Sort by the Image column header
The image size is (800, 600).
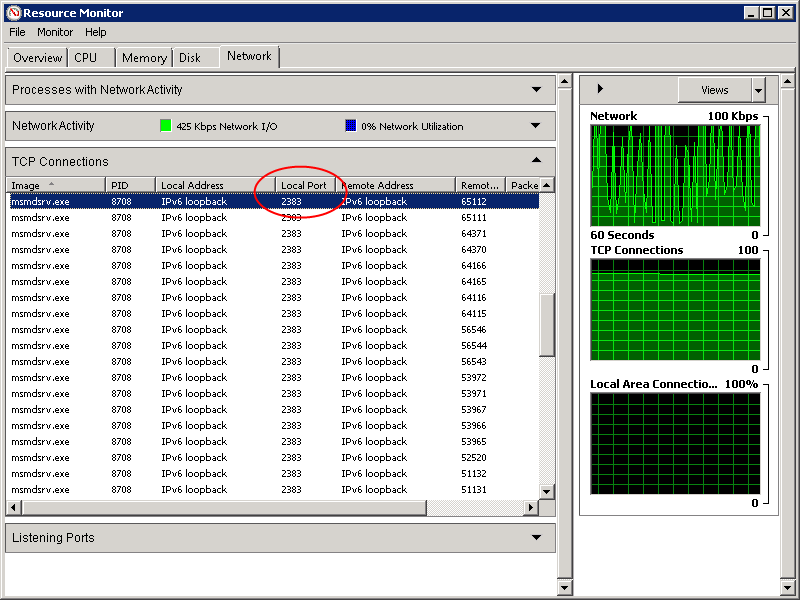pos(55,185)
